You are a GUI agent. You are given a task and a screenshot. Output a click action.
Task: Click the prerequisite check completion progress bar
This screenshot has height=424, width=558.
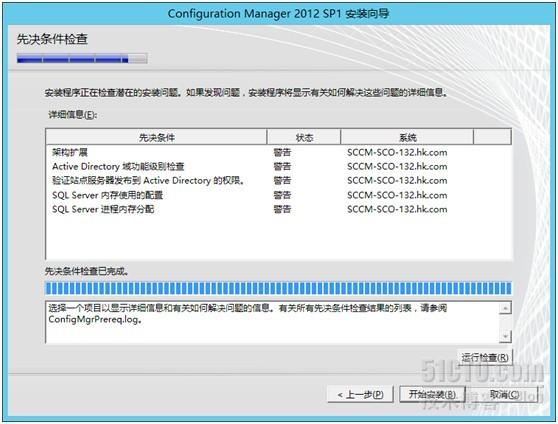279,288
